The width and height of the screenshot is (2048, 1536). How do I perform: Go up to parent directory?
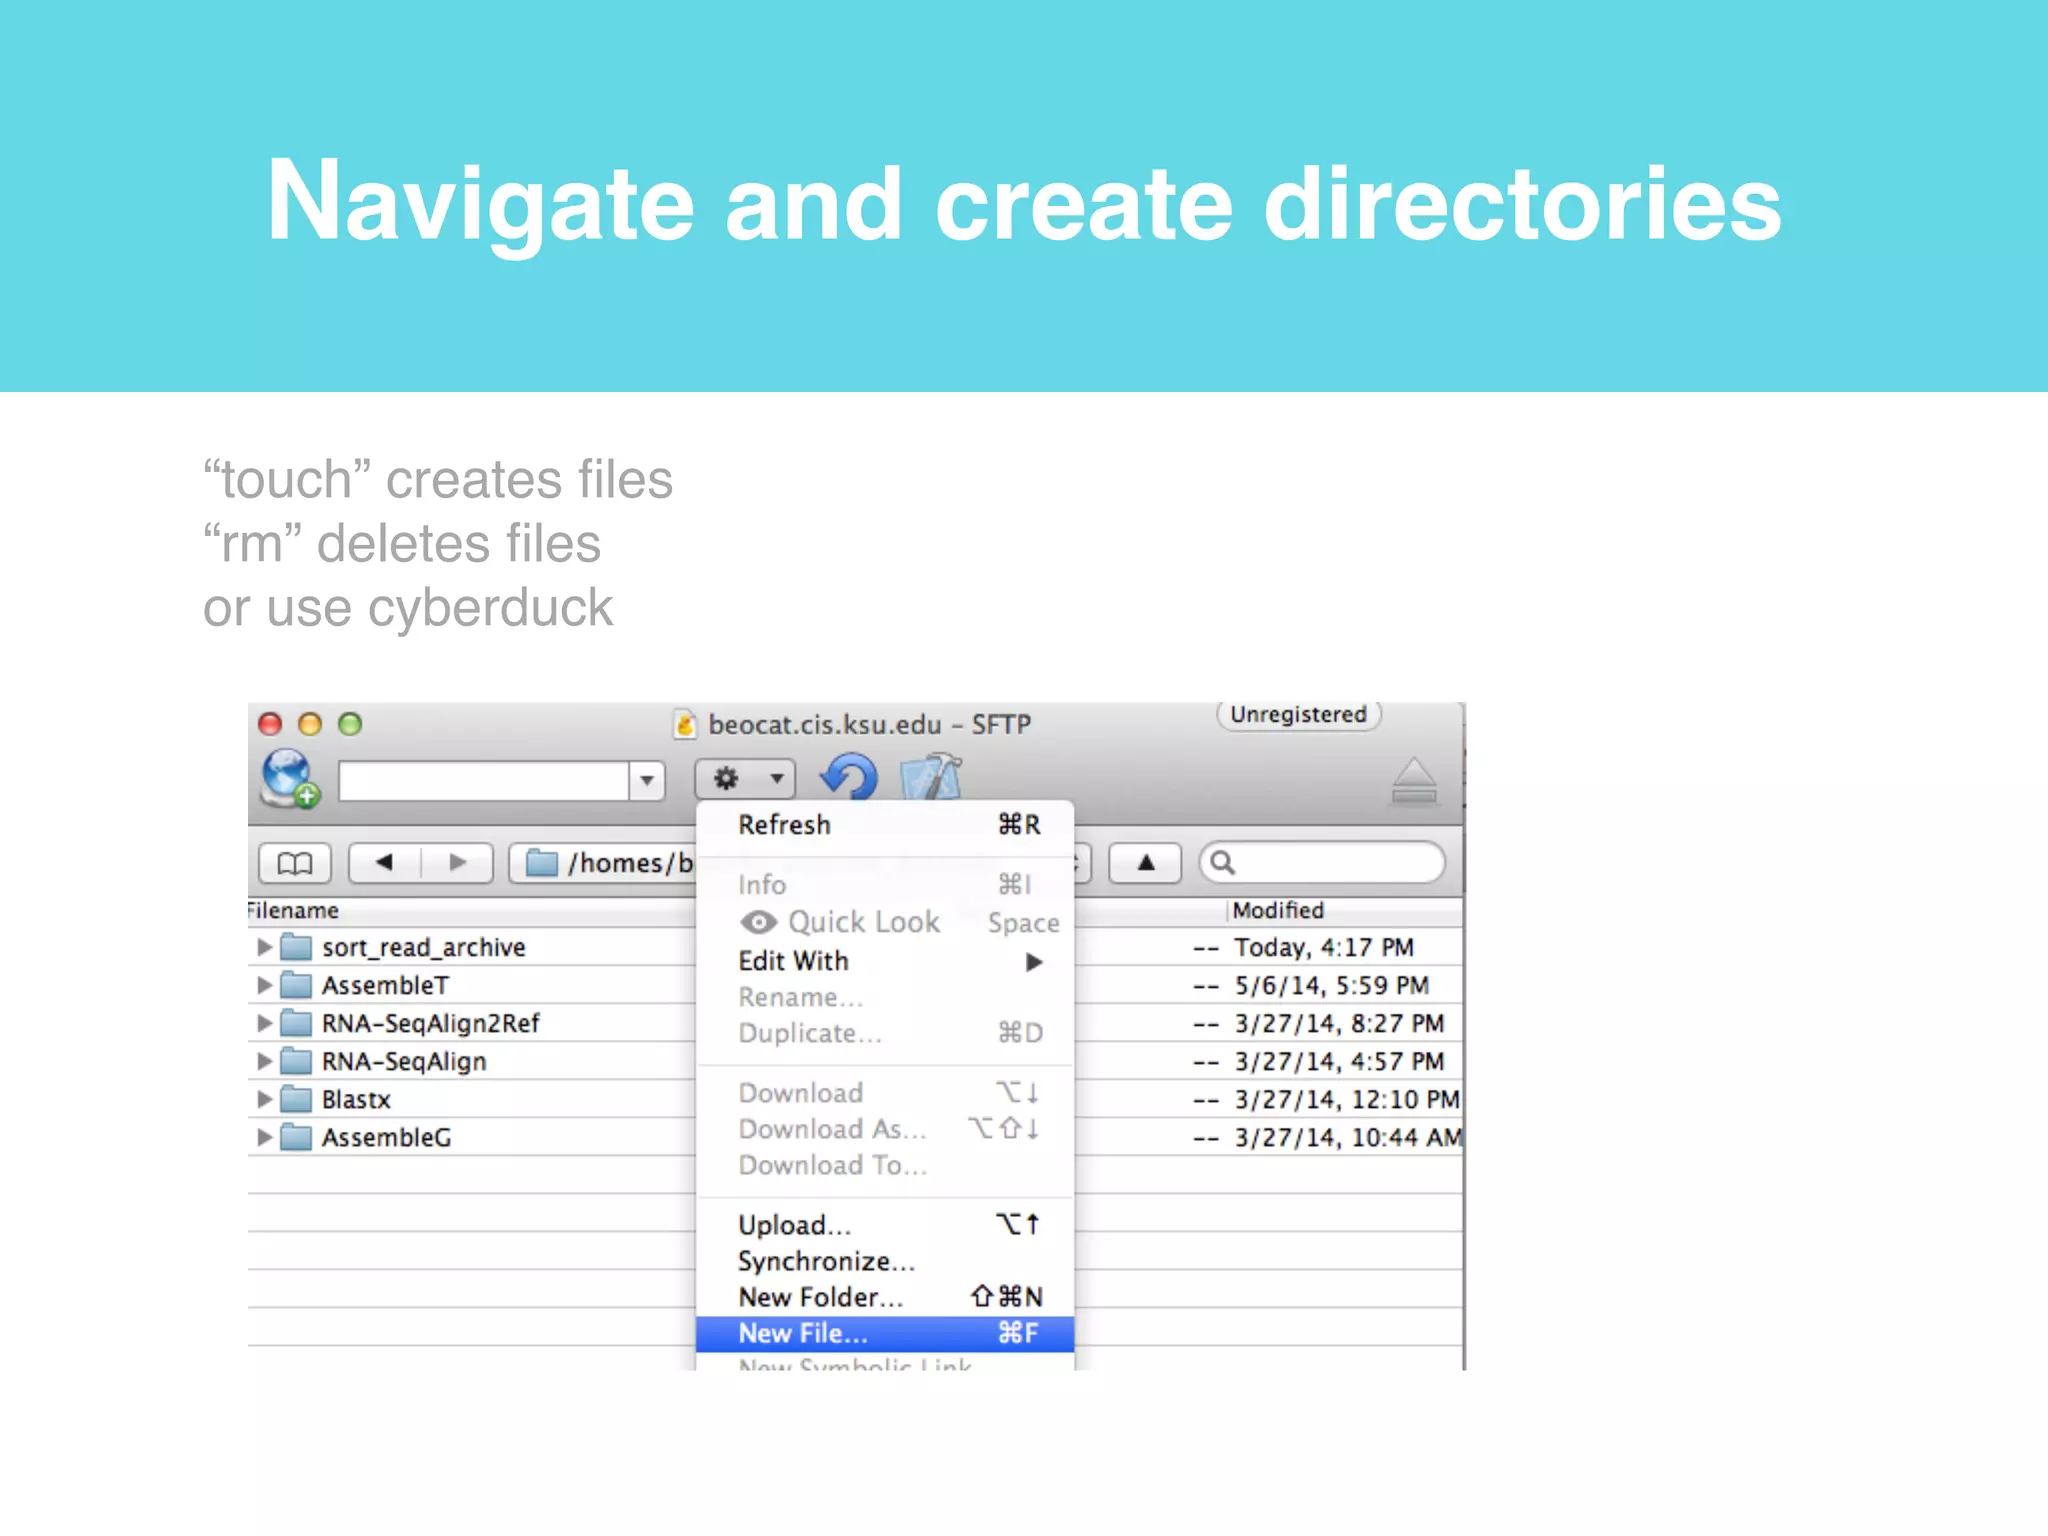[x=1146, y=863]
